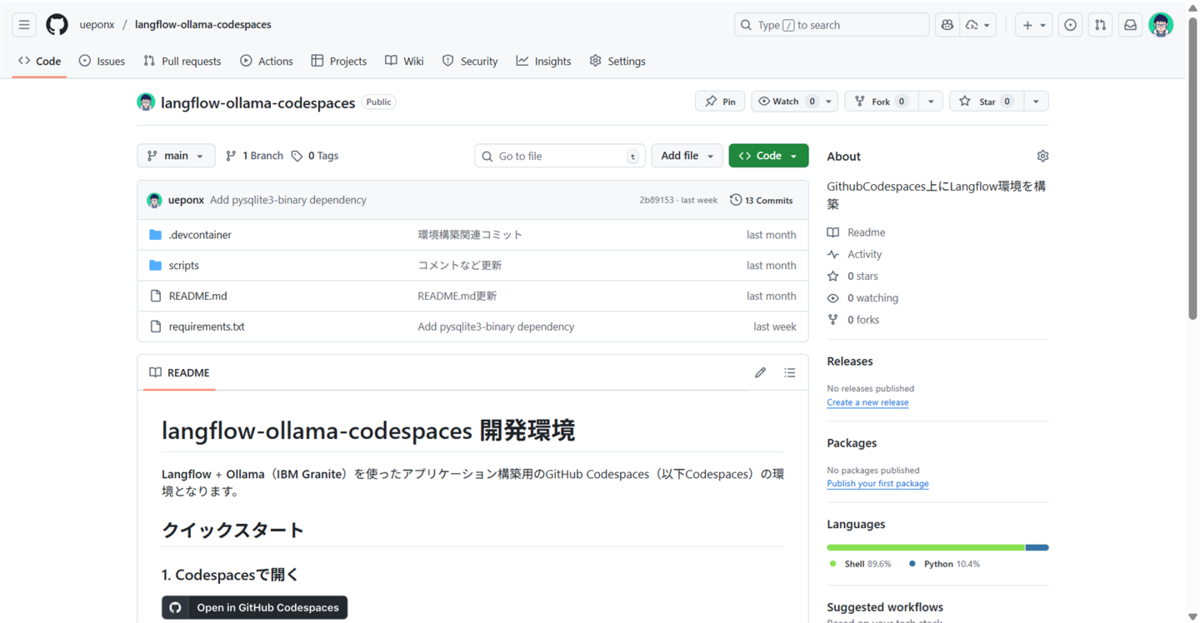
Task: Switch to the Insights tab
Action: (x=543, y=61)
